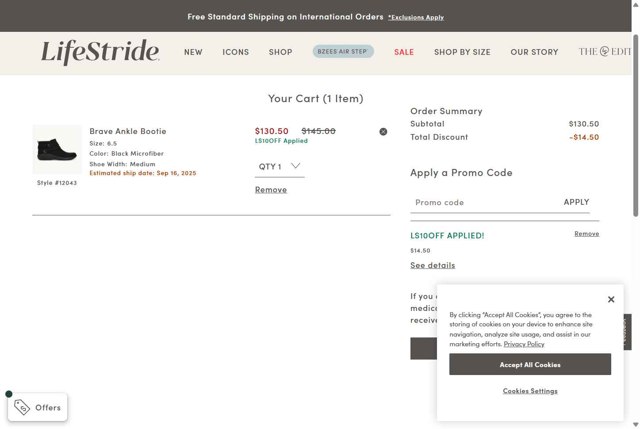Click the 'LS10OFF Applied' text under the price
This screenshot has width=640, height=429.
[x=281, y=141]
